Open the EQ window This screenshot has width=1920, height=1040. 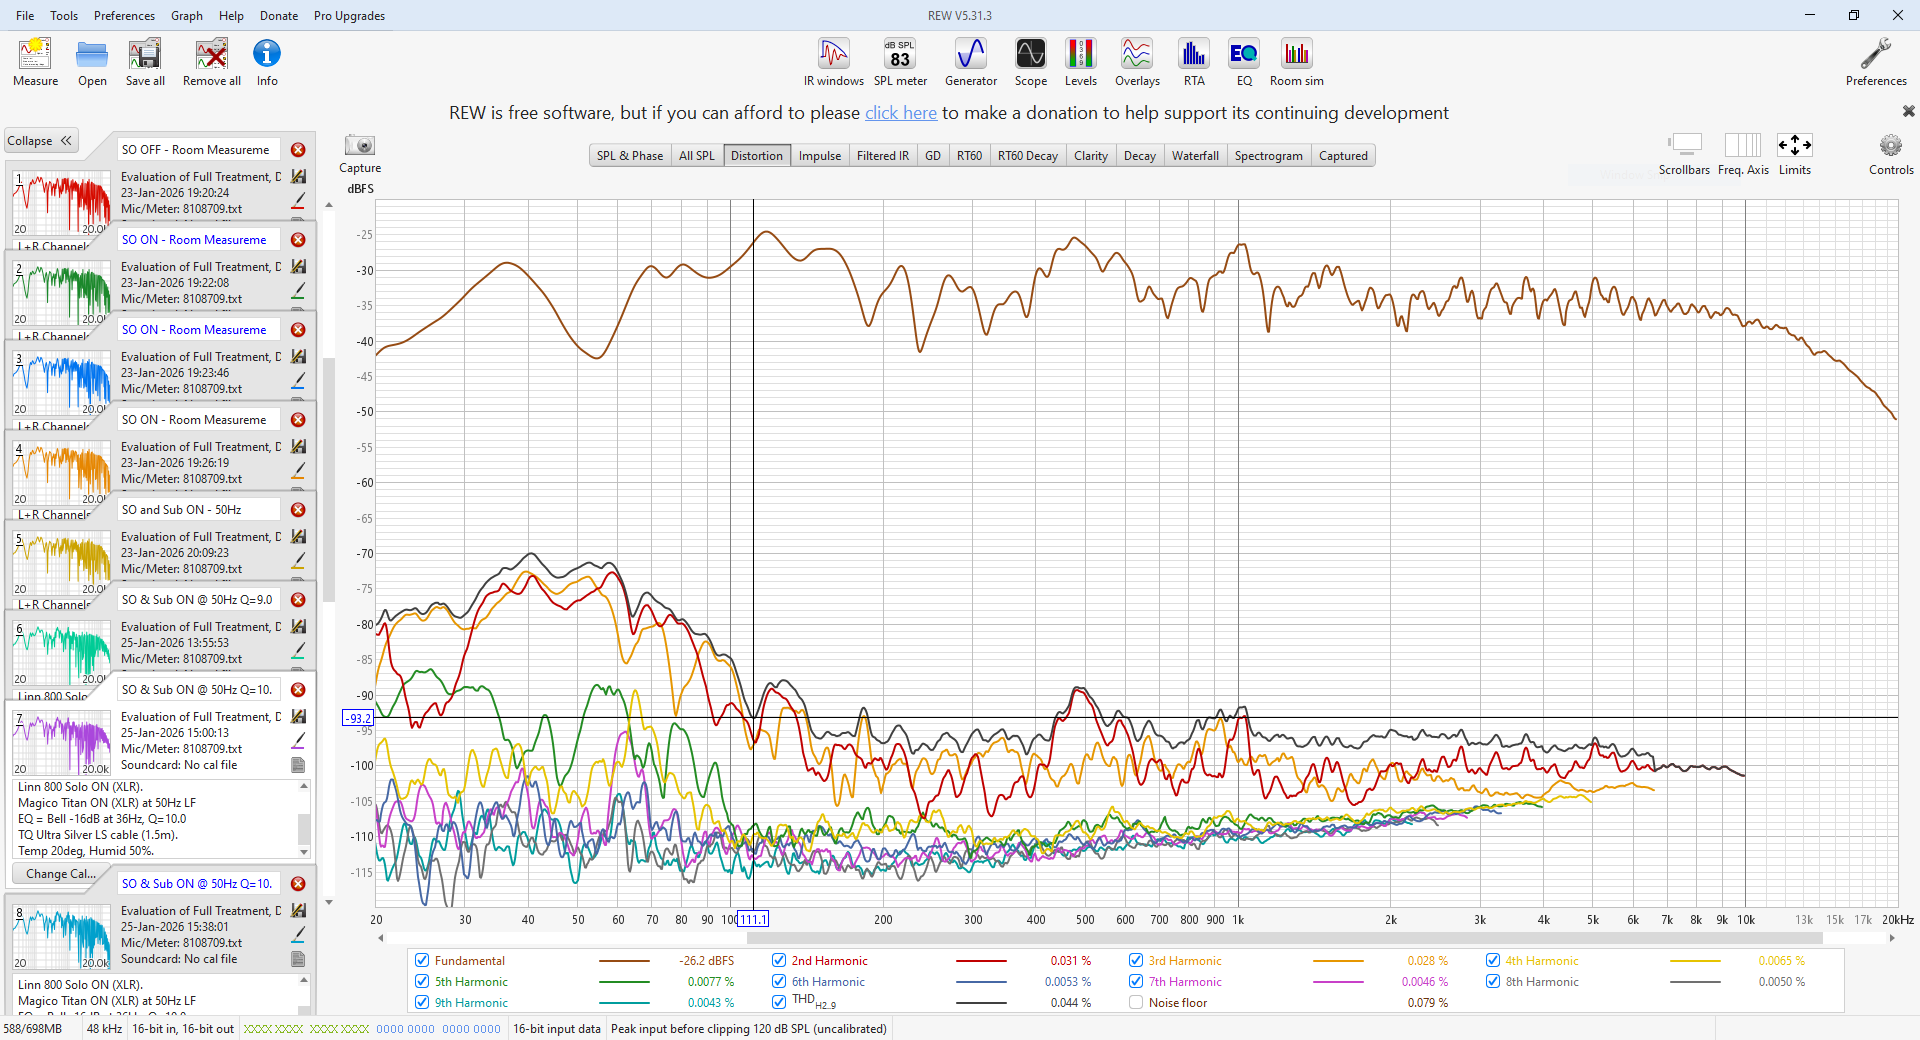[x=1243, y=62]
